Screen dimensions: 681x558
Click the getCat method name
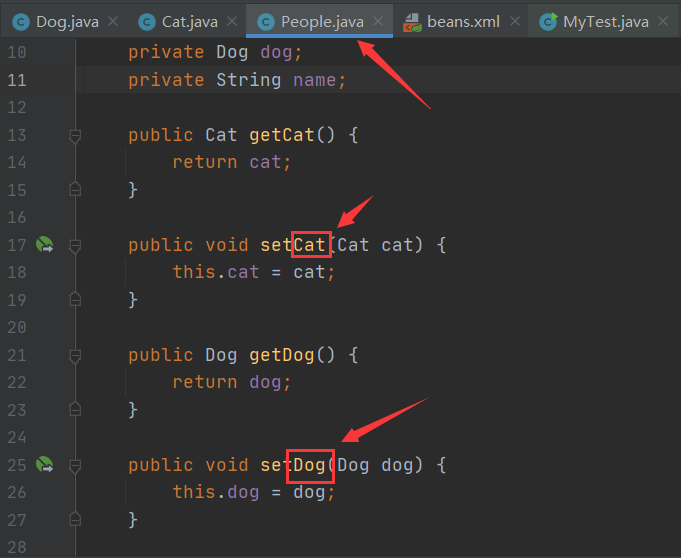(281, 135)
